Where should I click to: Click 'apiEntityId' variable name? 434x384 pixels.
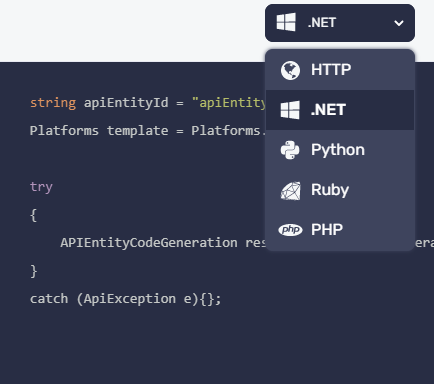(x=126, y=103)
